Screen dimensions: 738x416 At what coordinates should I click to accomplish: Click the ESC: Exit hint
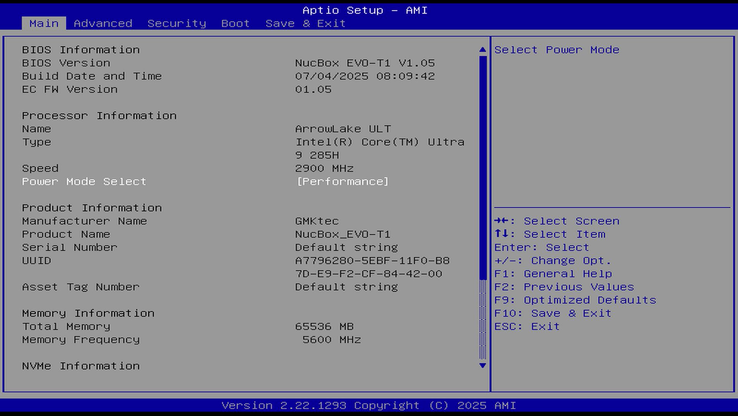(527, 327)
